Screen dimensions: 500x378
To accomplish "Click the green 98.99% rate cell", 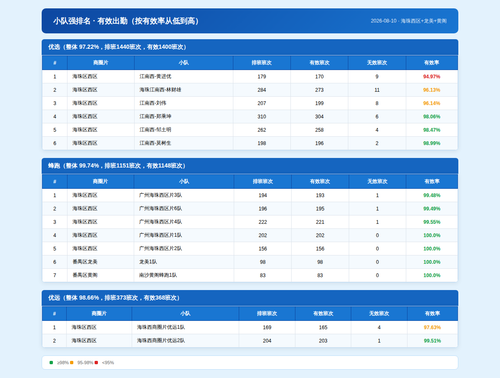I will tap(432, 143).
